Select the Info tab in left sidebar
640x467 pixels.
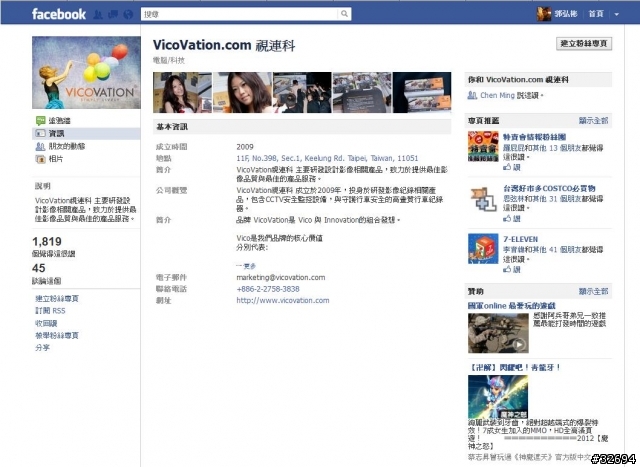click(86, 133)
